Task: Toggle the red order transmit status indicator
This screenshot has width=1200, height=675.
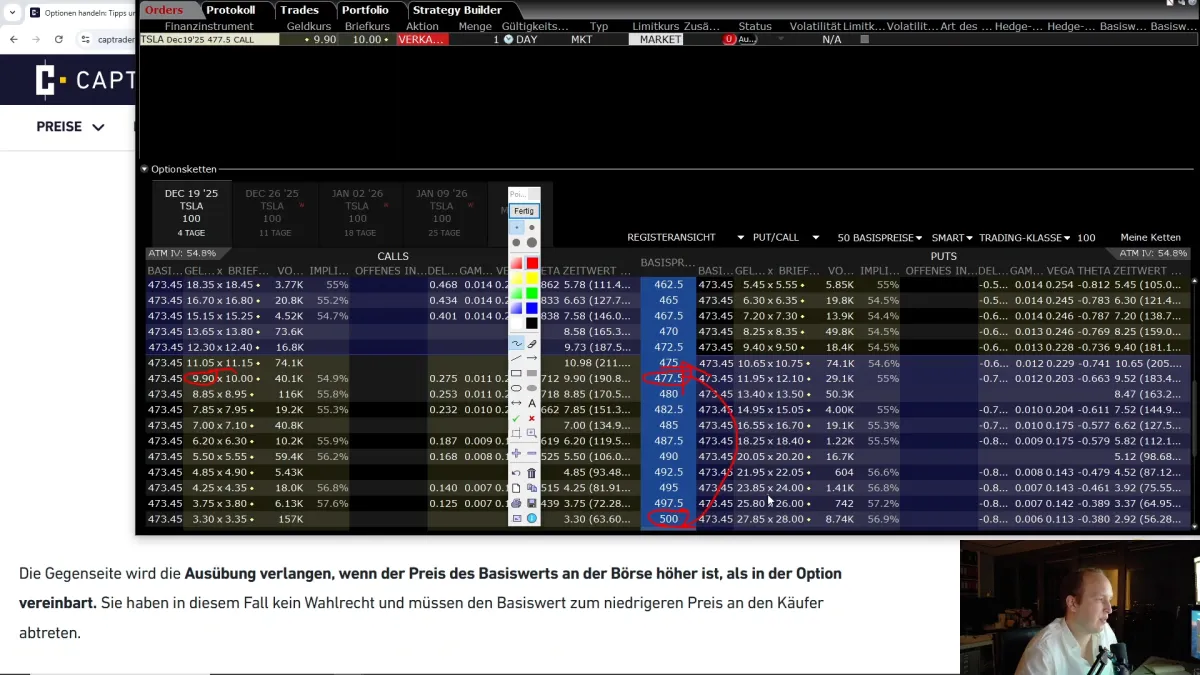Action: pyautogui.click(x=730, y=38)
